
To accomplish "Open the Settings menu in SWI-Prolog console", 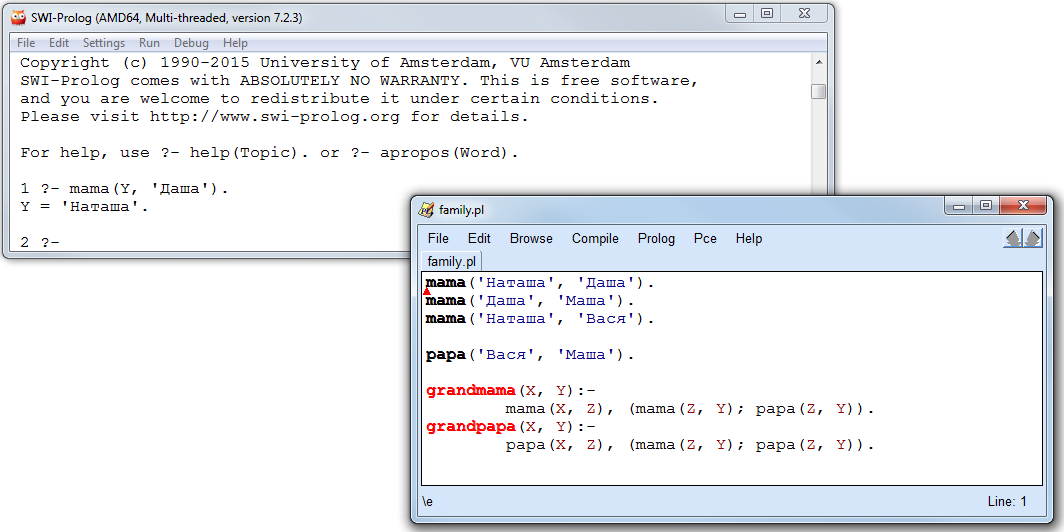I will pyautogui.click(x=103, y=43).
